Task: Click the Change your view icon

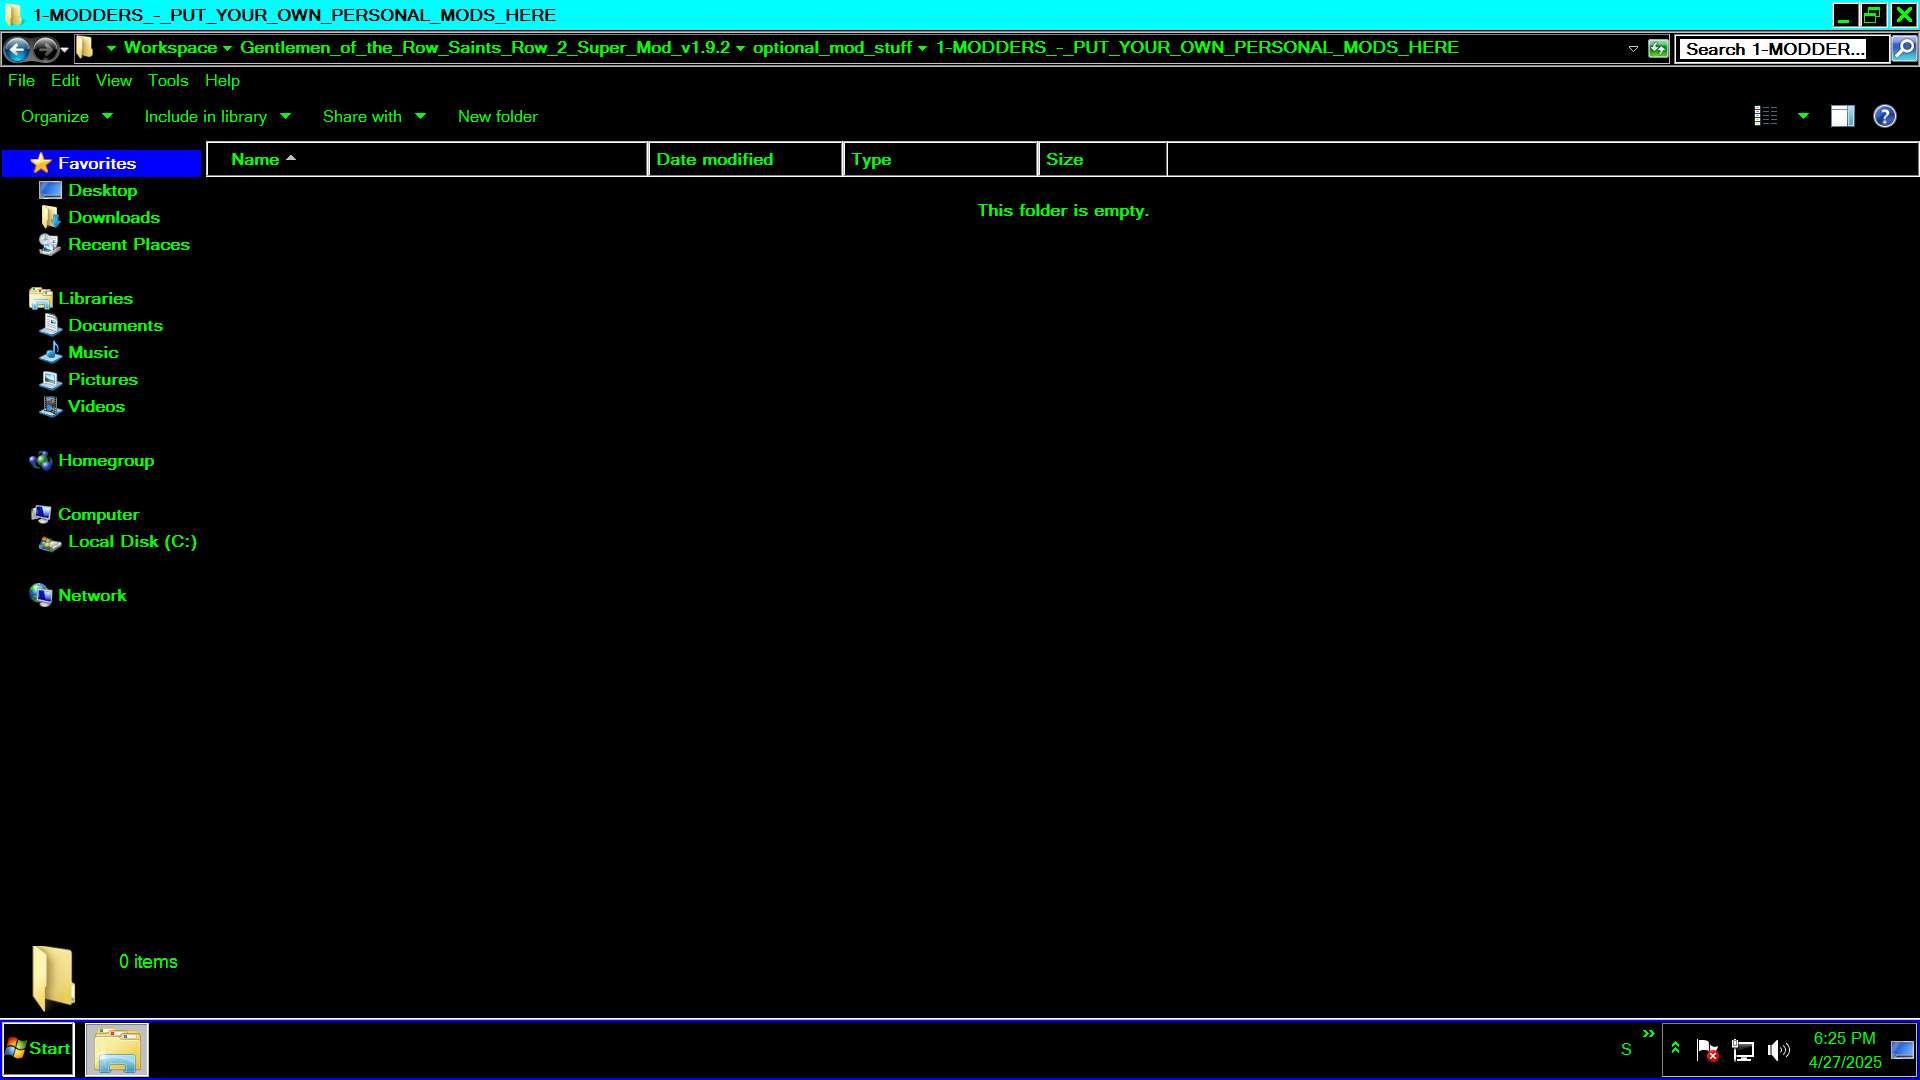Action: 1766,116
